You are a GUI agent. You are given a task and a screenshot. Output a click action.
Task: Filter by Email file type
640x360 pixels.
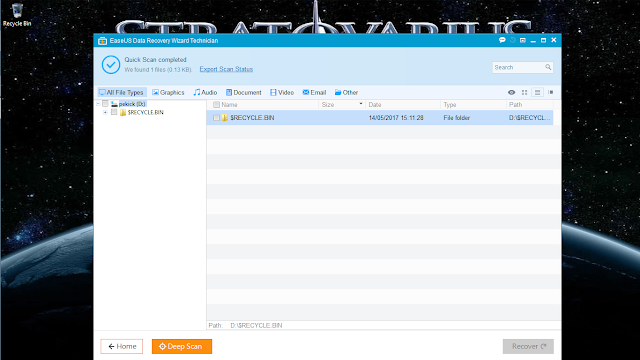coord(314,93)
